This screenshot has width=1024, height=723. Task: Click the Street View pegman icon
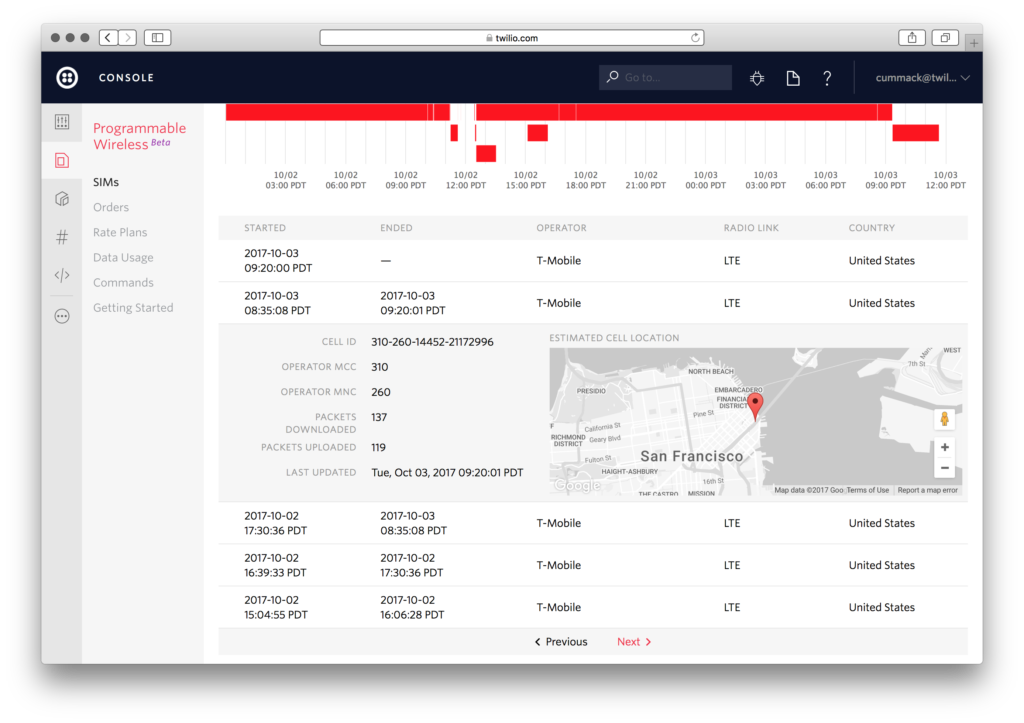click(x=944, y=419)
